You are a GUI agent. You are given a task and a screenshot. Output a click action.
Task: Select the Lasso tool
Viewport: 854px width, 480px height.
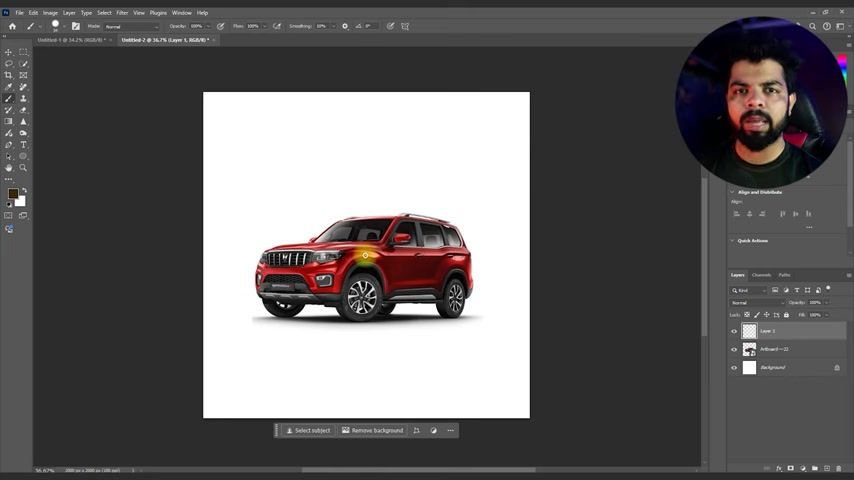[x=9, y=64]
